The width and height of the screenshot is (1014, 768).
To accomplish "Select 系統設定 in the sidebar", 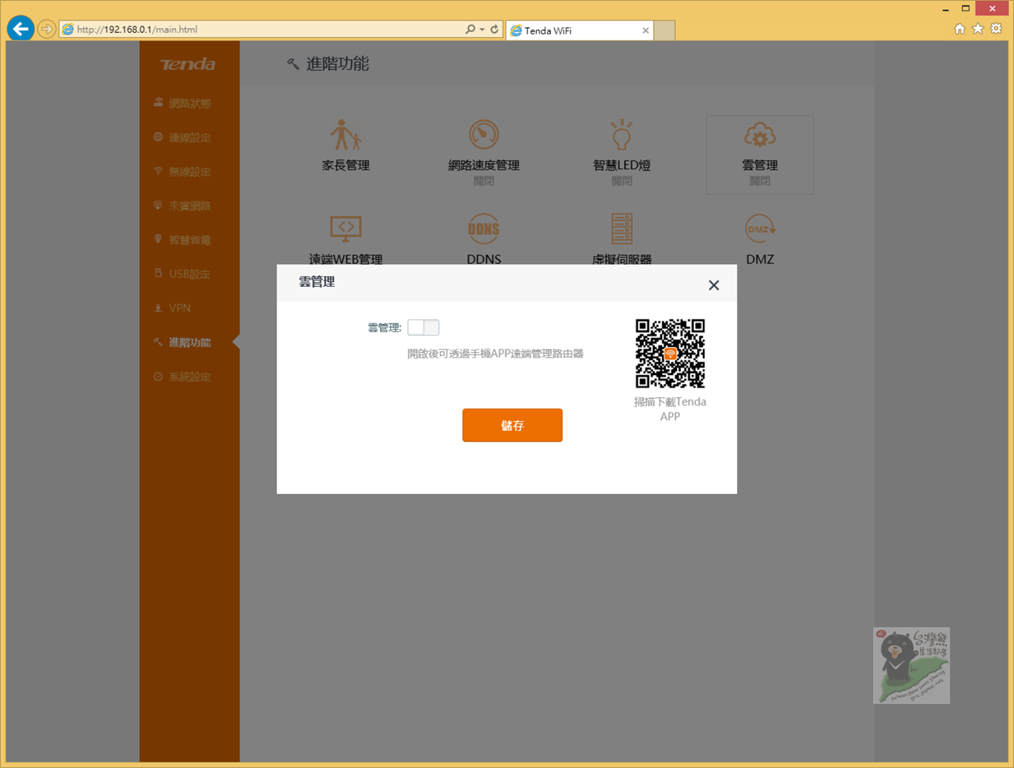I will (189, 376).
